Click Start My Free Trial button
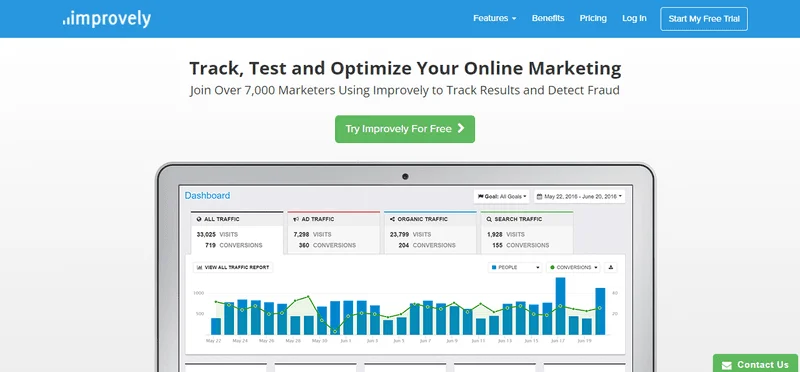 [x=704, y=19]
